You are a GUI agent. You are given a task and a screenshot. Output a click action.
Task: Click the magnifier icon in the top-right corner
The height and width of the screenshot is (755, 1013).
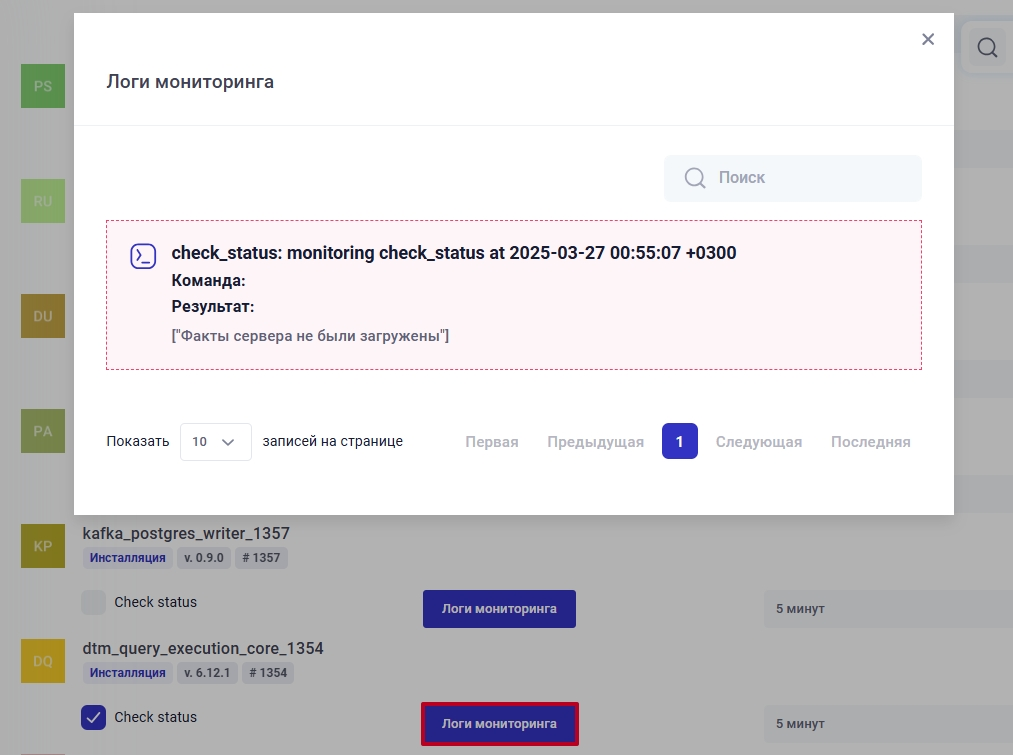pos(988,47)
